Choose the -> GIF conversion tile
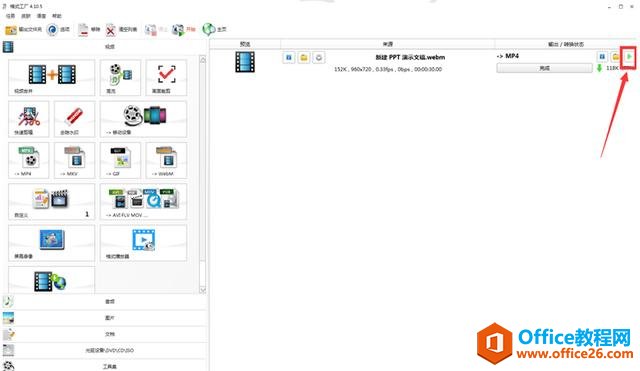The image size is (640, 371). (120, 160)
